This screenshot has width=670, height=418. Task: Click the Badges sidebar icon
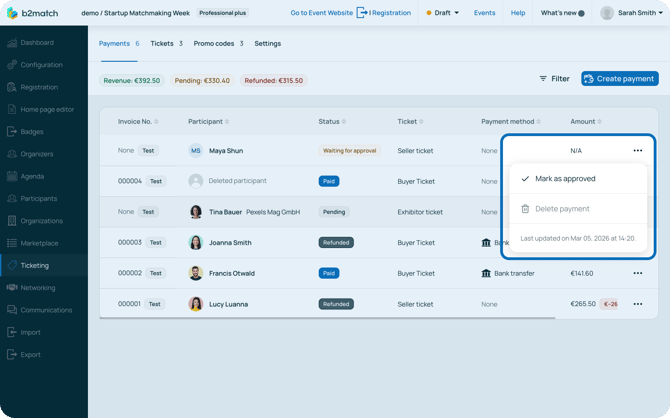(x=12, y=132)
